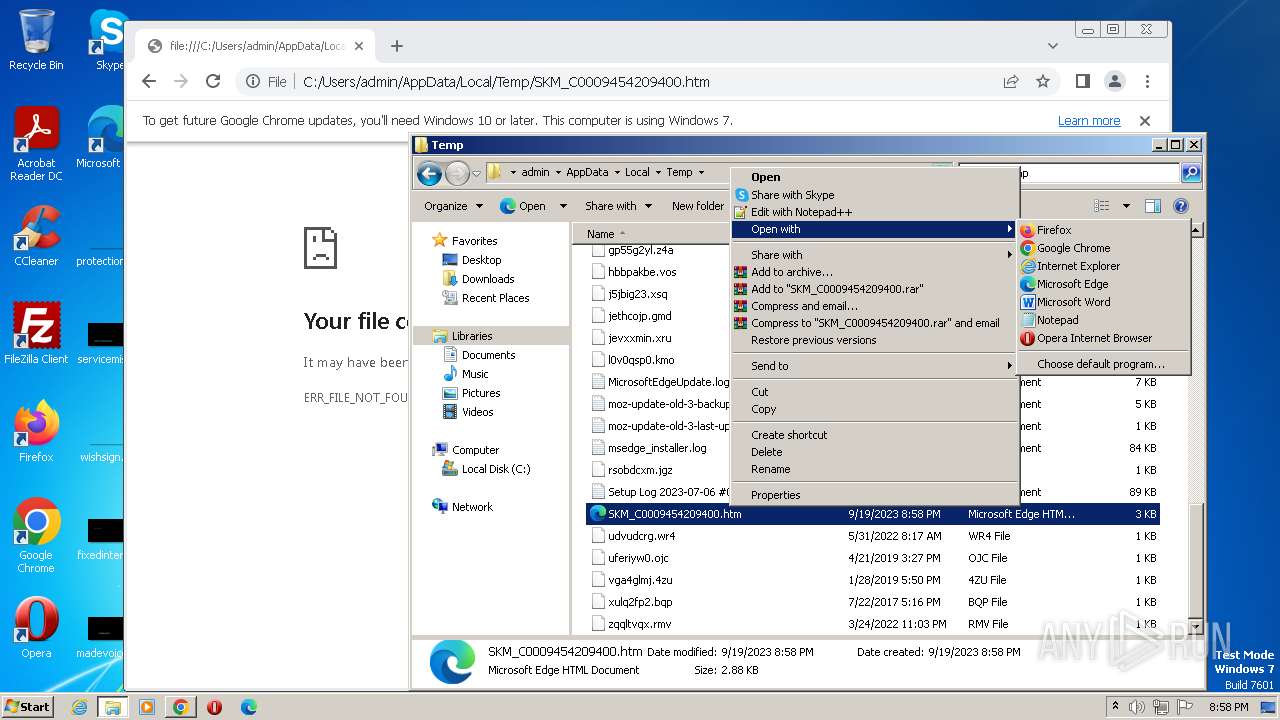
Task: Expand the Libraries node
Action: [471, 336]
